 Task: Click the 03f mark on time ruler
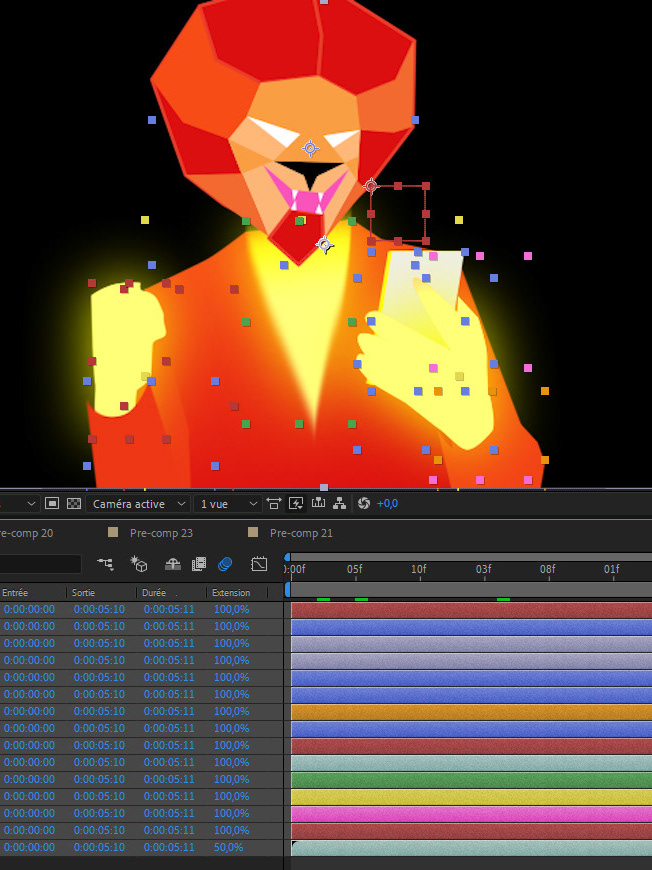click(x=483, y=569)
